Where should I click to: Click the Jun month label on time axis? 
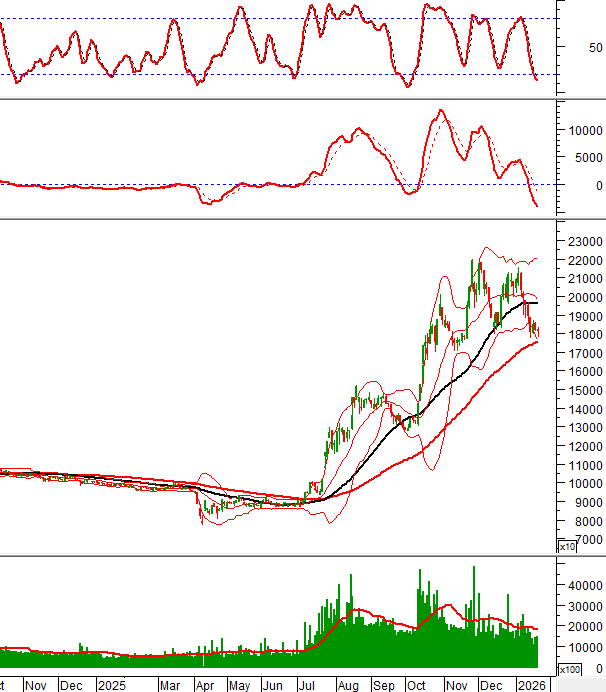pyautogui.click(x=273, y=685)
